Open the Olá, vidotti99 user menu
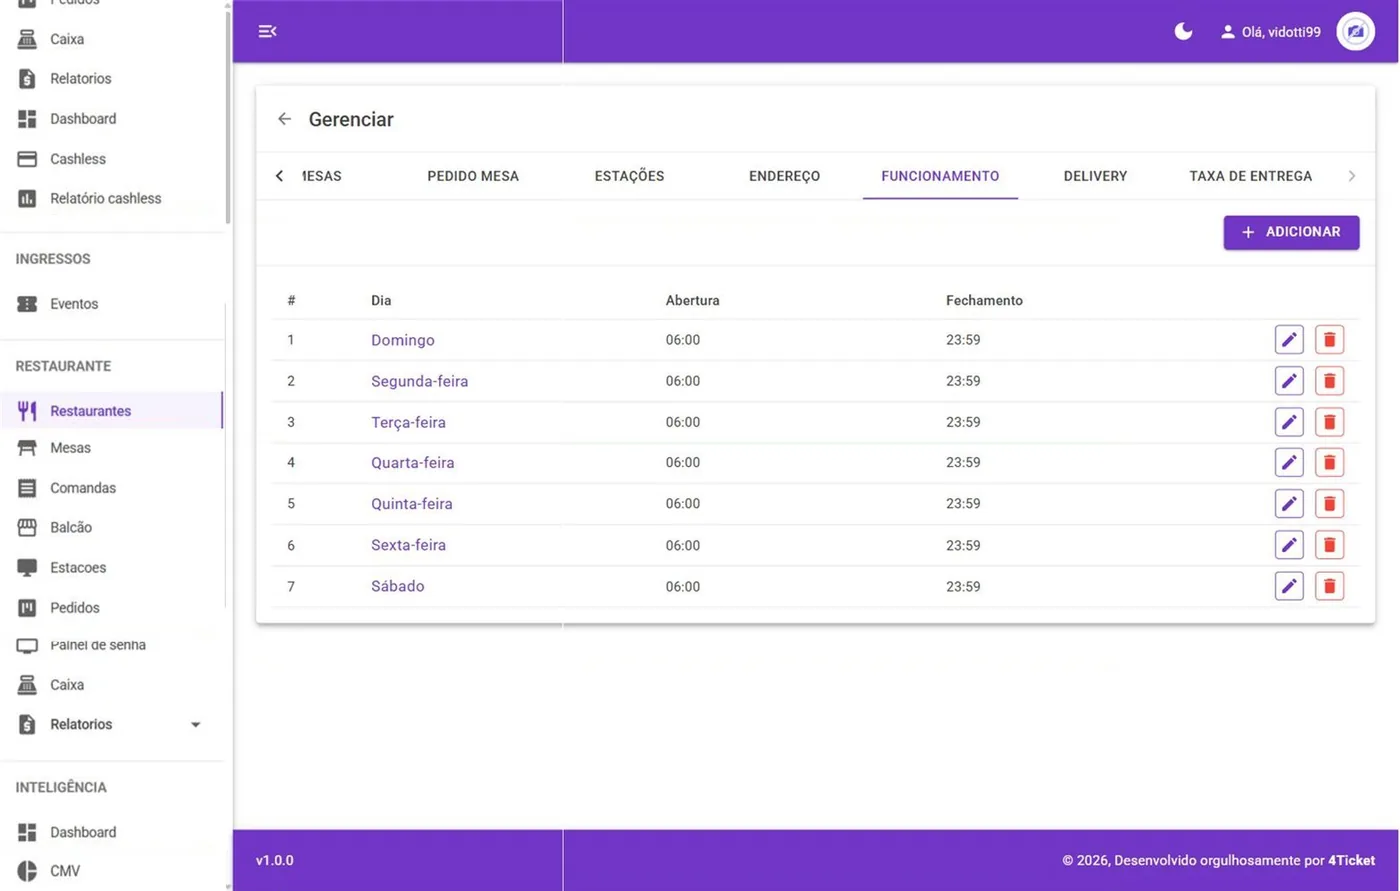The image size is (1400, 891). pyautogui.click(x=1270, y=32)
